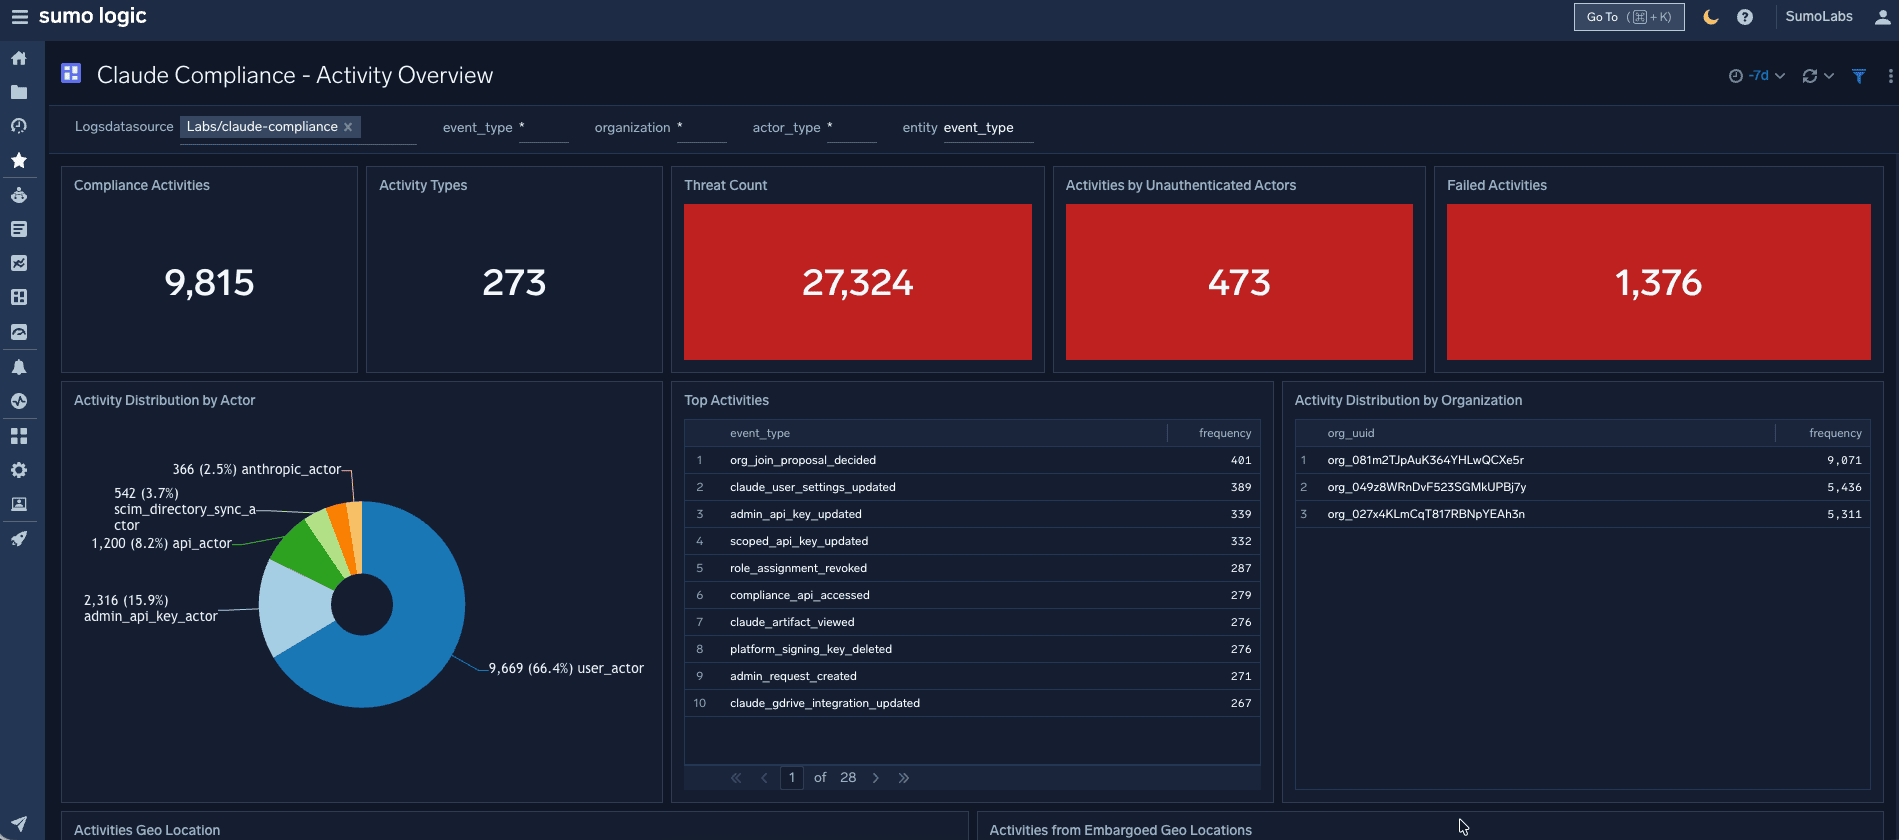Click the refresh dashboard icon
This screenshot has height=840, width=1899.
1810,76
